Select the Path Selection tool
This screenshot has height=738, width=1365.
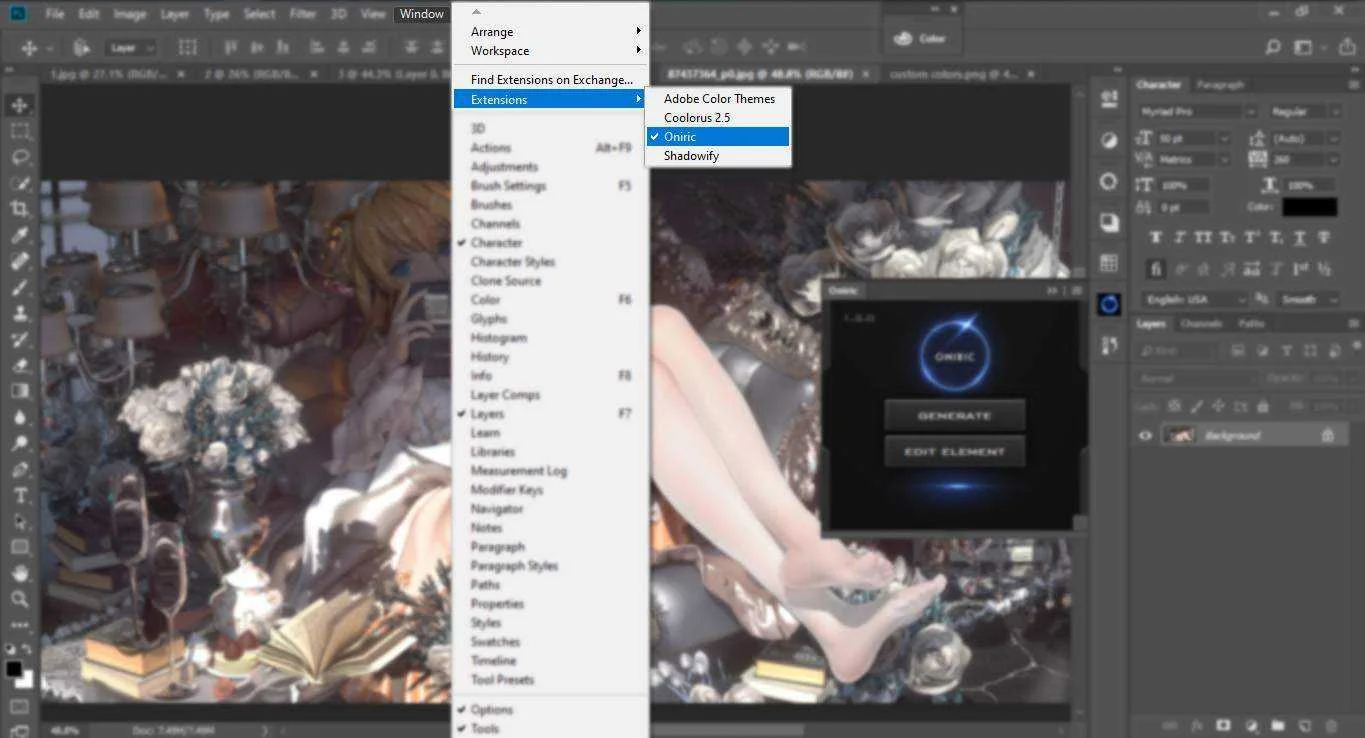(x=19, y=521)
